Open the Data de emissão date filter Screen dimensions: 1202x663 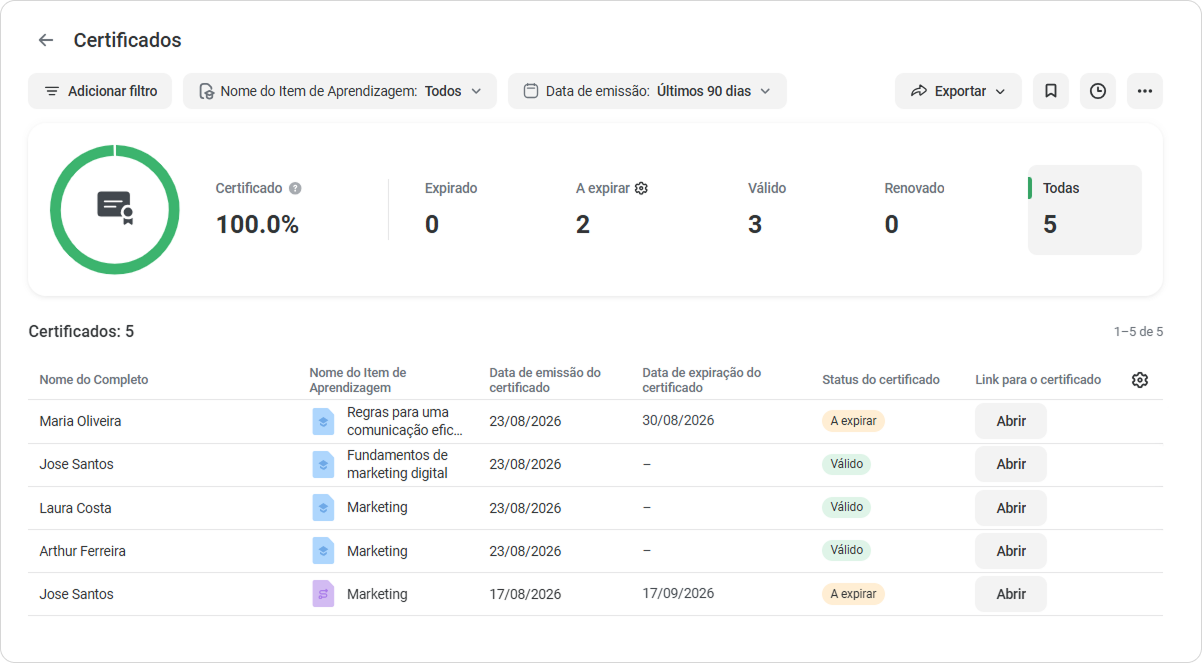click(647, 91)
